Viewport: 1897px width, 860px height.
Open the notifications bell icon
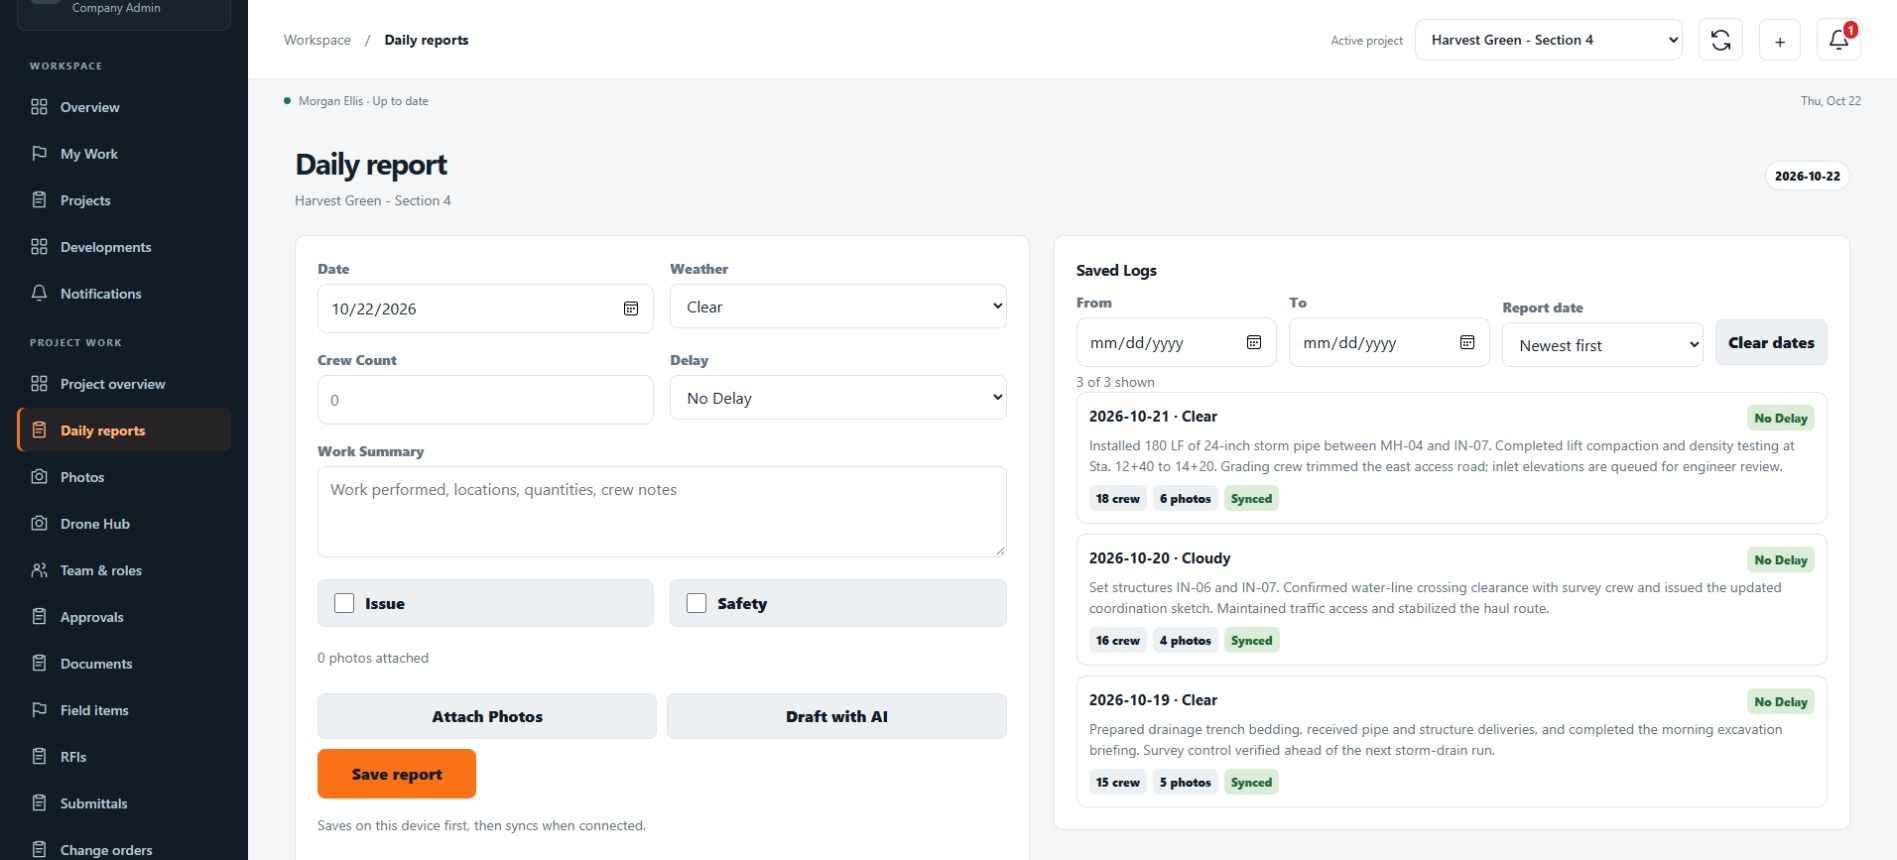tap(1838, 40)
